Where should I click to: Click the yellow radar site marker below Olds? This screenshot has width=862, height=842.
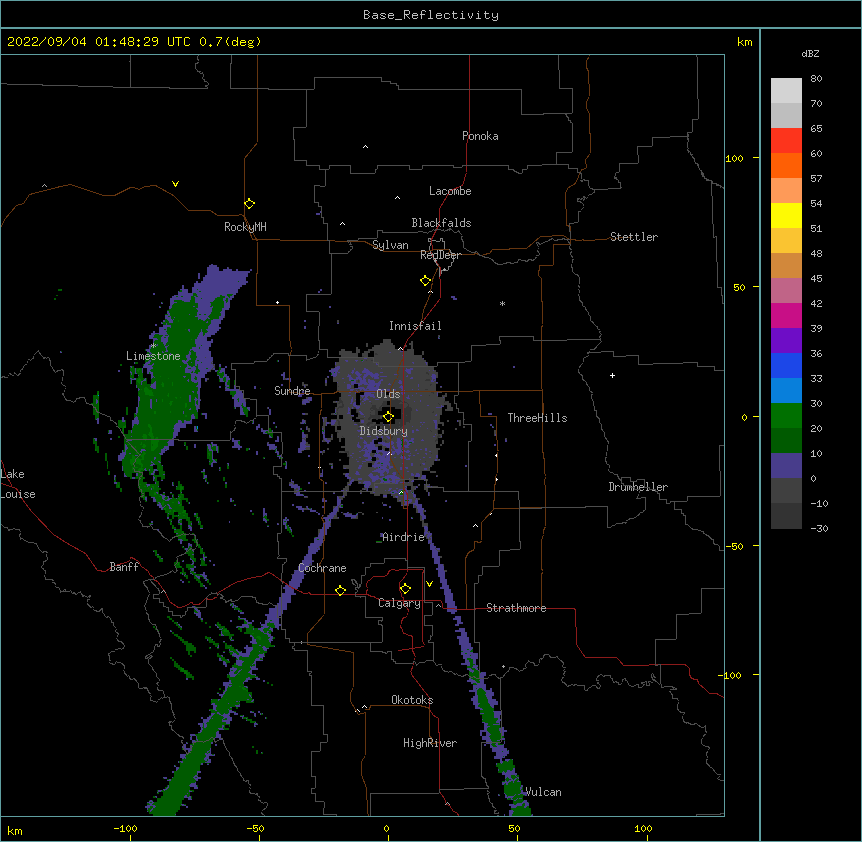point(388,417)
